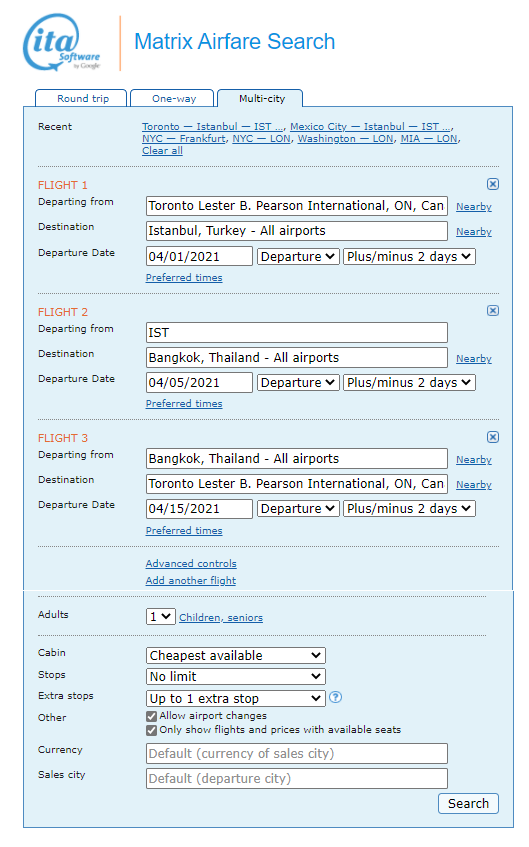Click Nearby for Flight 3 destination Toronto
Screen dimensions: 529x847
(474, 485)
